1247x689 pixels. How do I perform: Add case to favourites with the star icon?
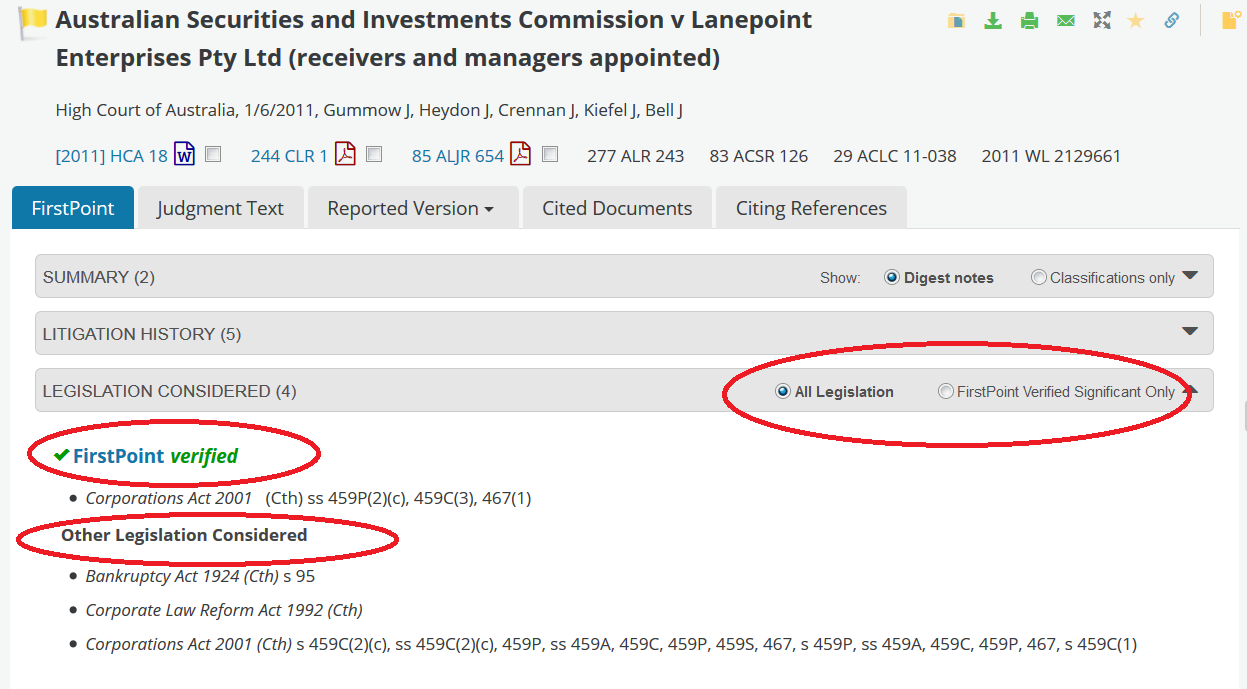point(1136,20)
